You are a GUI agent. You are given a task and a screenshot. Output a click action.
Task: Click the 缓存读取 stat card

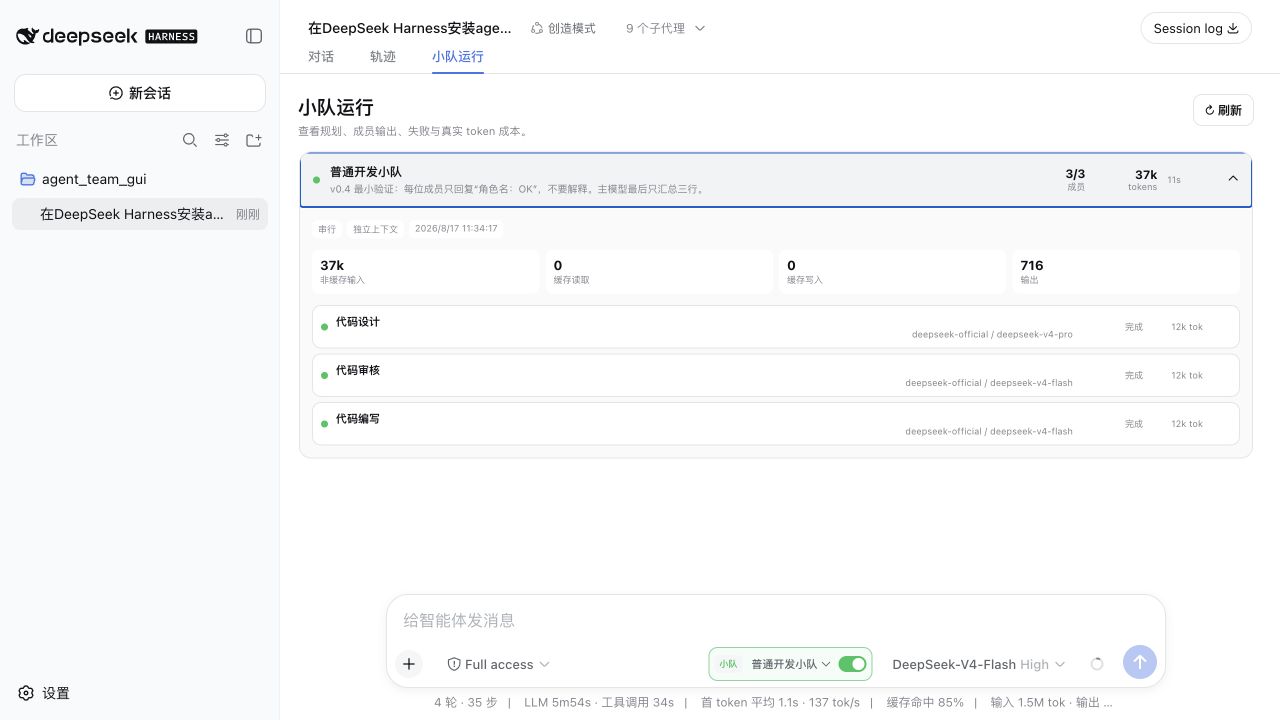659,271
